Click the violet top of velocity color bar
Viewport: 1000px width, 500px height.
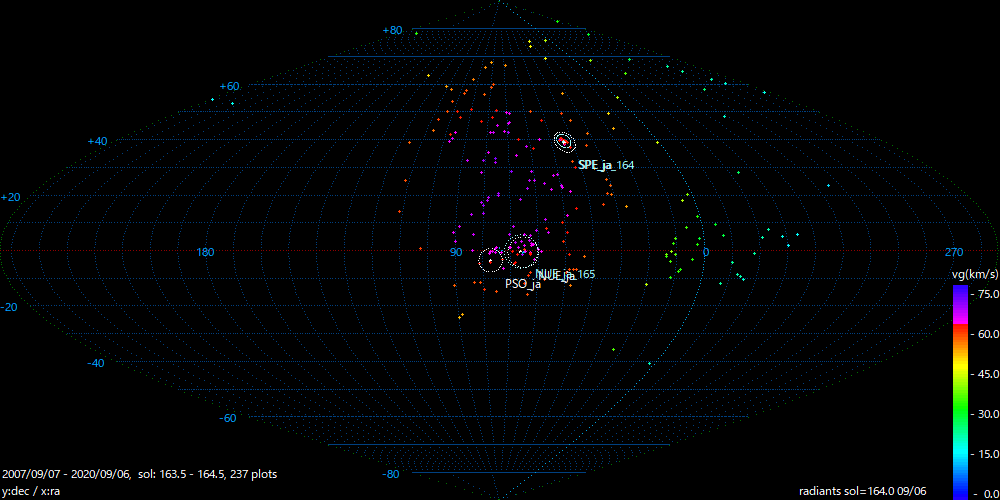tap(960, 292)
